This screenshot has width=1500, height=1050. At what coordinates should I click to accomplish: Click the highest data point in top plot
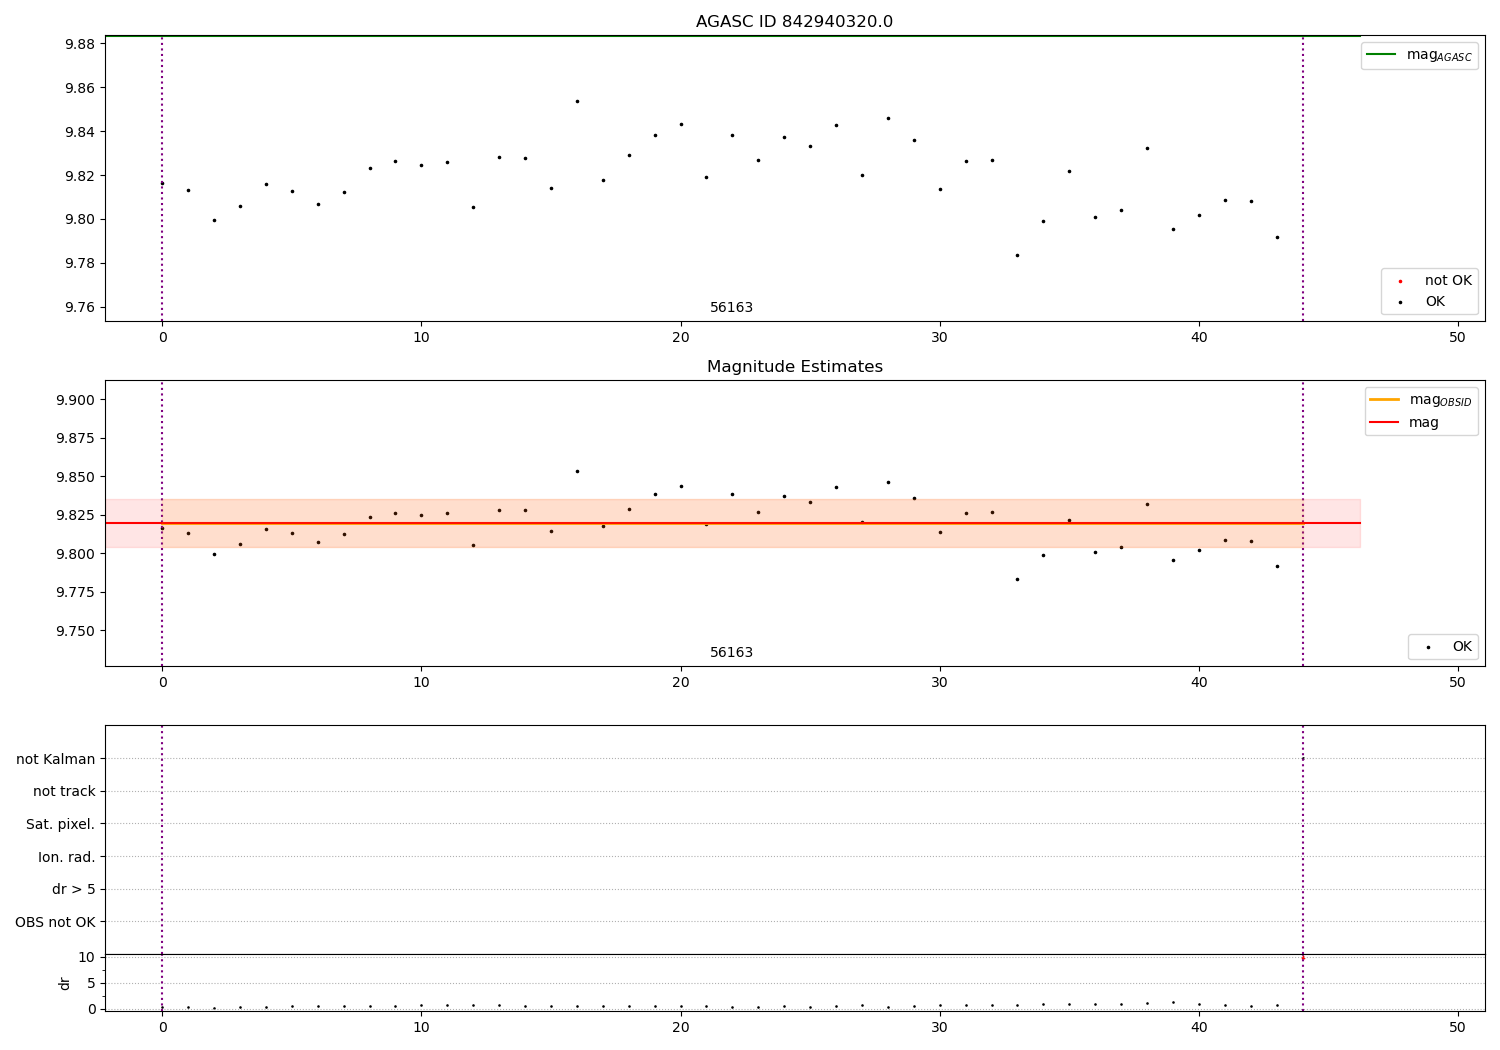[x=577, y=101]
